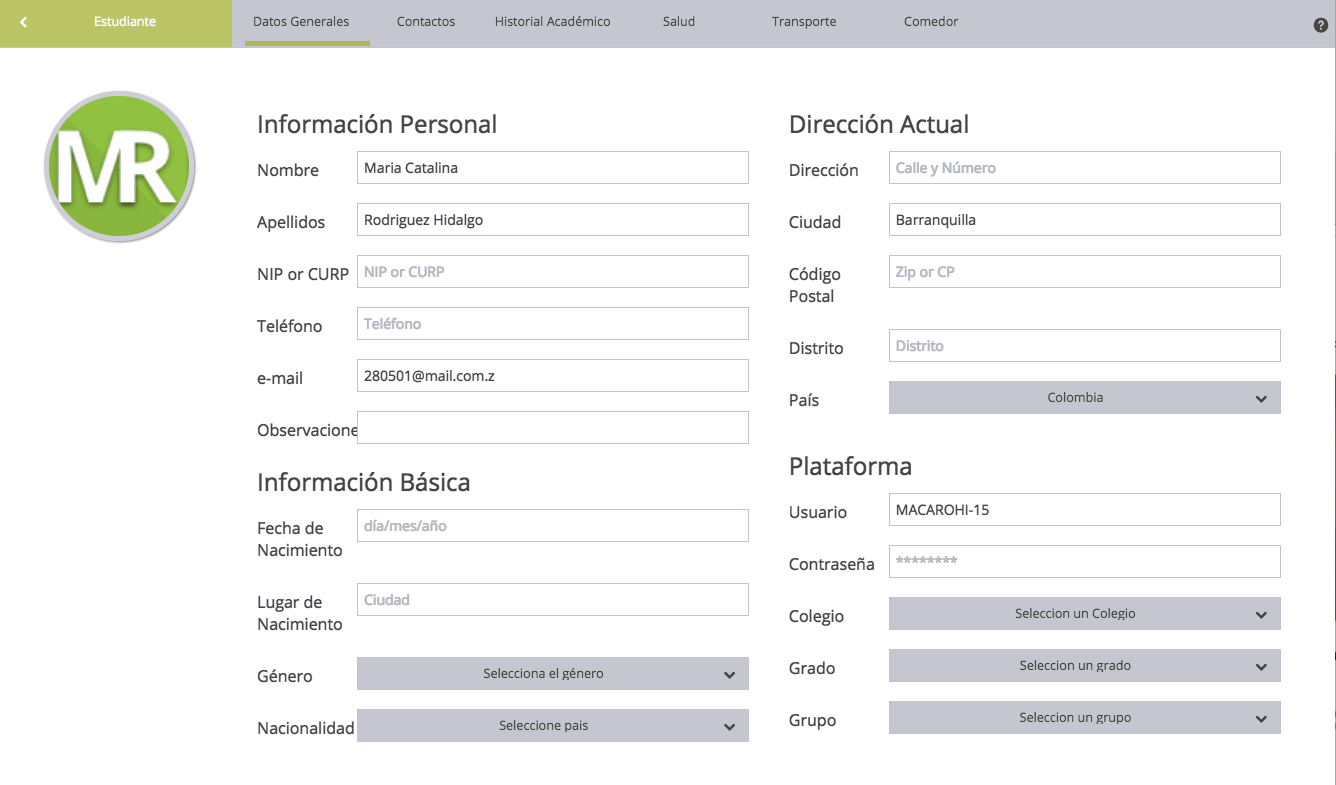
Task: Click the e-mail field
Action: pos(552,375)
